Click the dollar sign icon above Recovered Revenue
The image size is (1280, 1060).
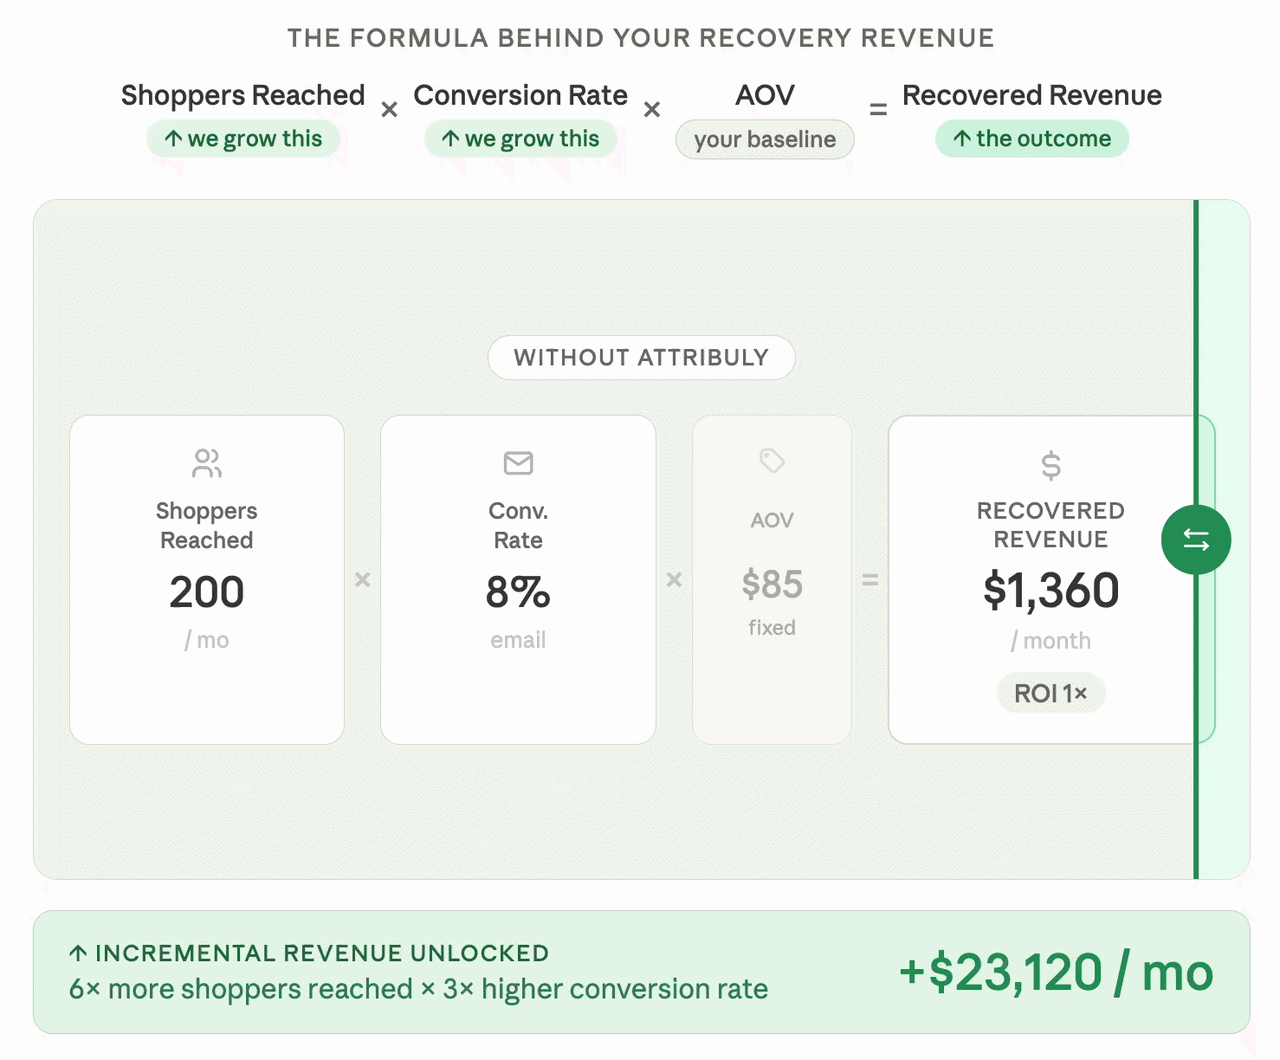pyautogui.click(x=1051, y=465)
